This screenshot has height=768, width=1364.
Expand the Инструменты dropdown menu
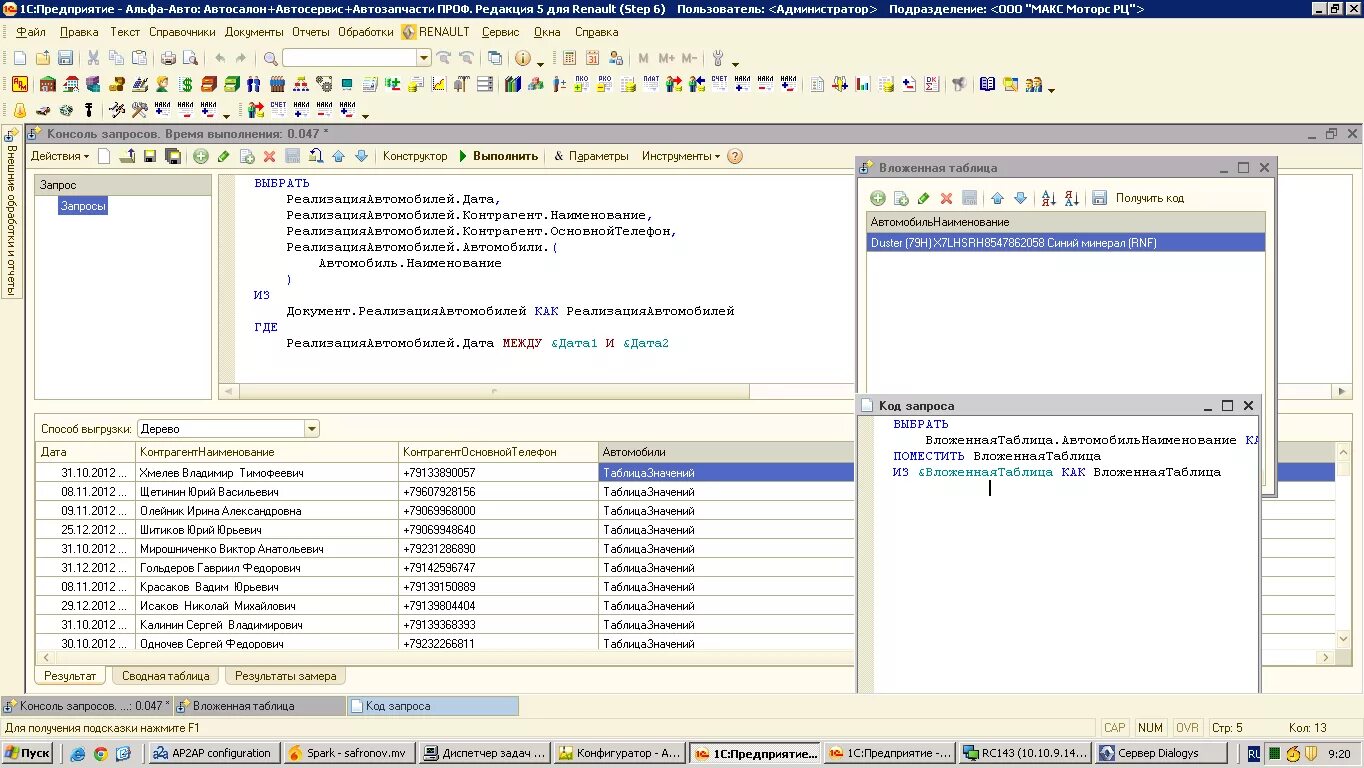(x=680, y=156)
